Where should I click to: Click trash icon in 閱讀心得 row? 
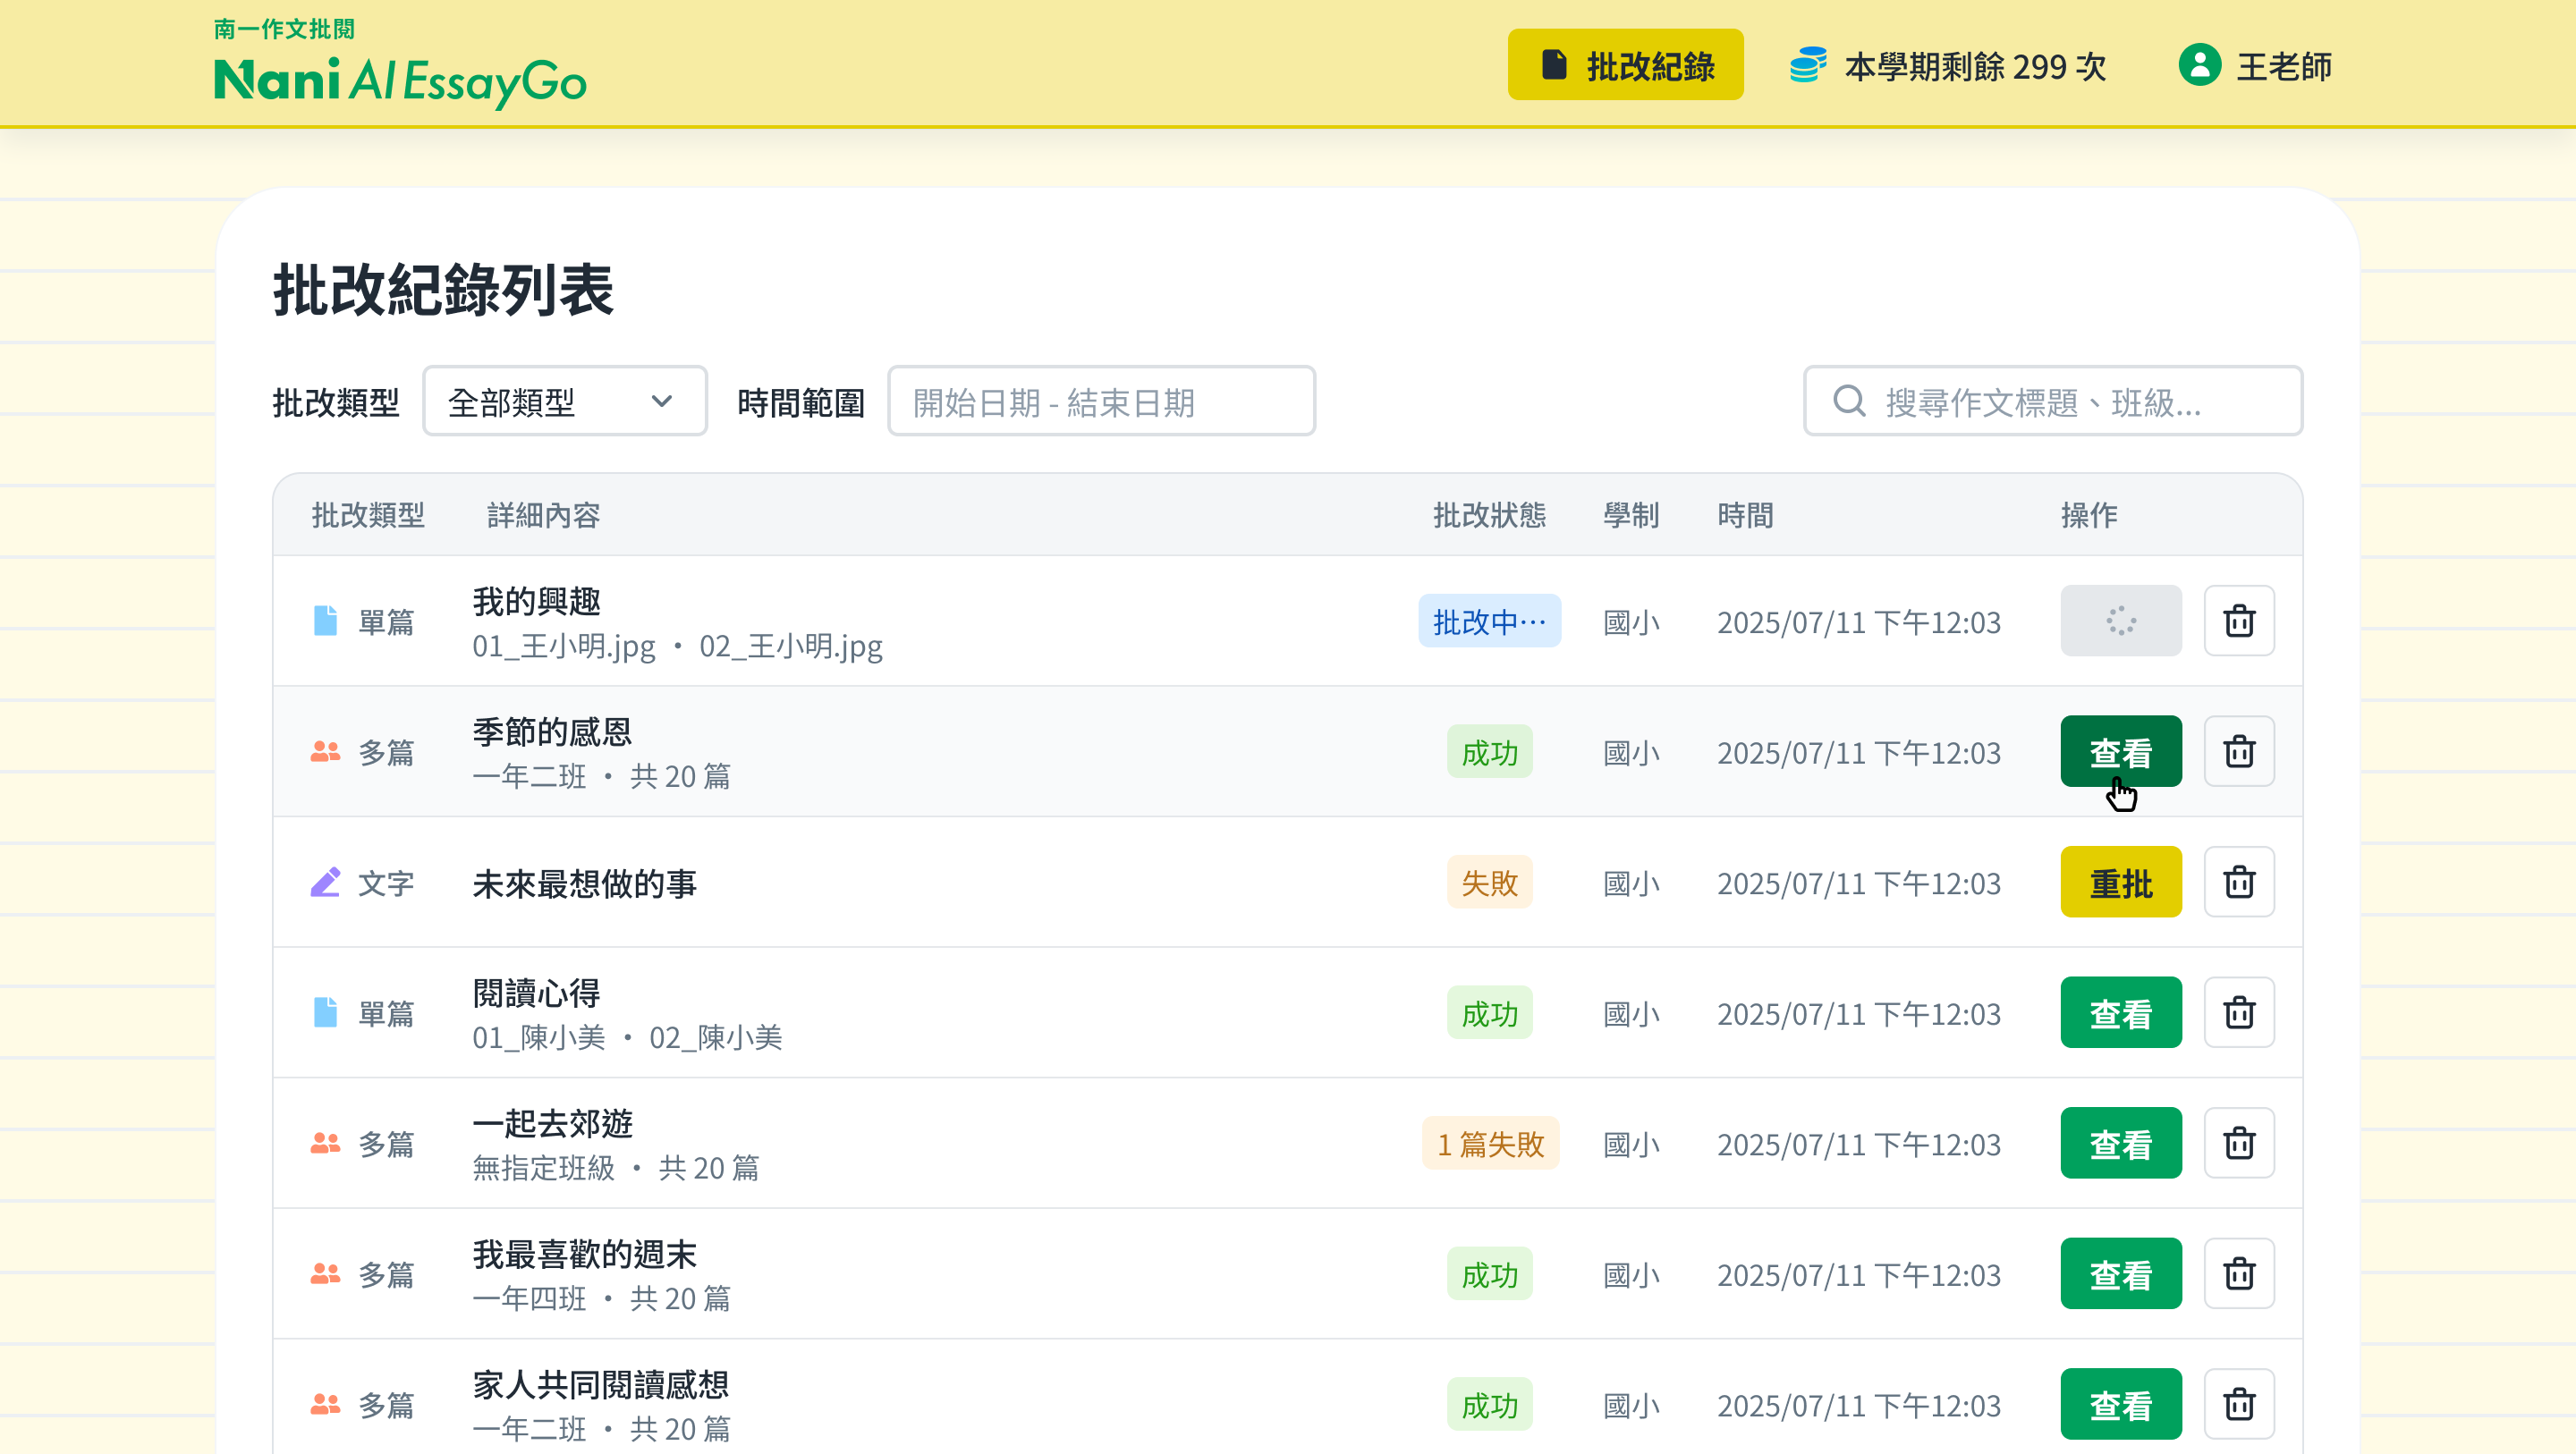pos(2239,1013)
